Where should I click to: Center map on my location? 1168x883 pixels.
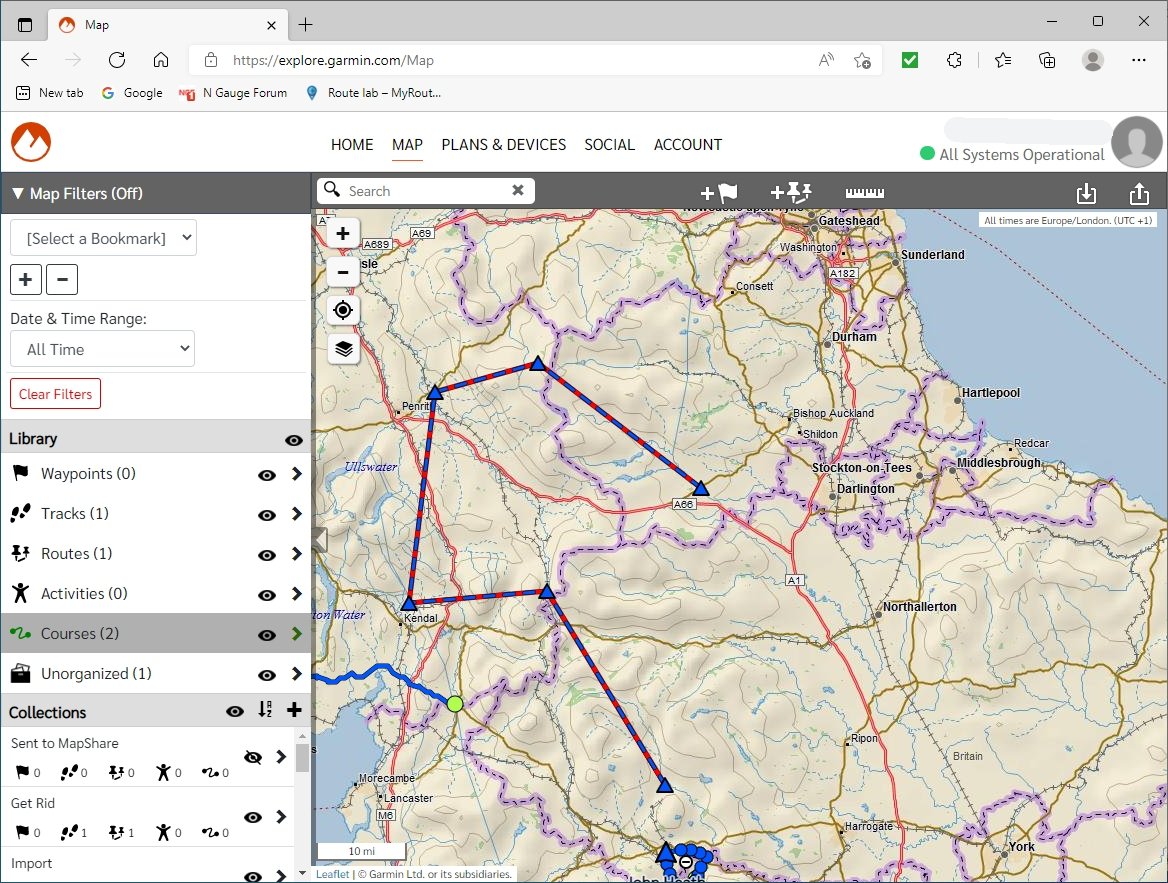[x=343, y=310]
